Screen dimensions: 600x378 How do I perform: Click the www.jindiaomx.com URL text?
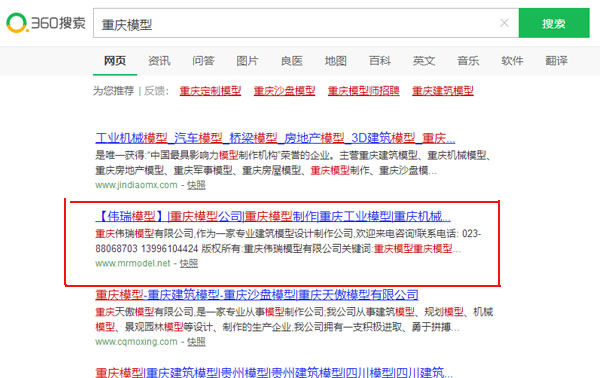click(x=136, y=185)
